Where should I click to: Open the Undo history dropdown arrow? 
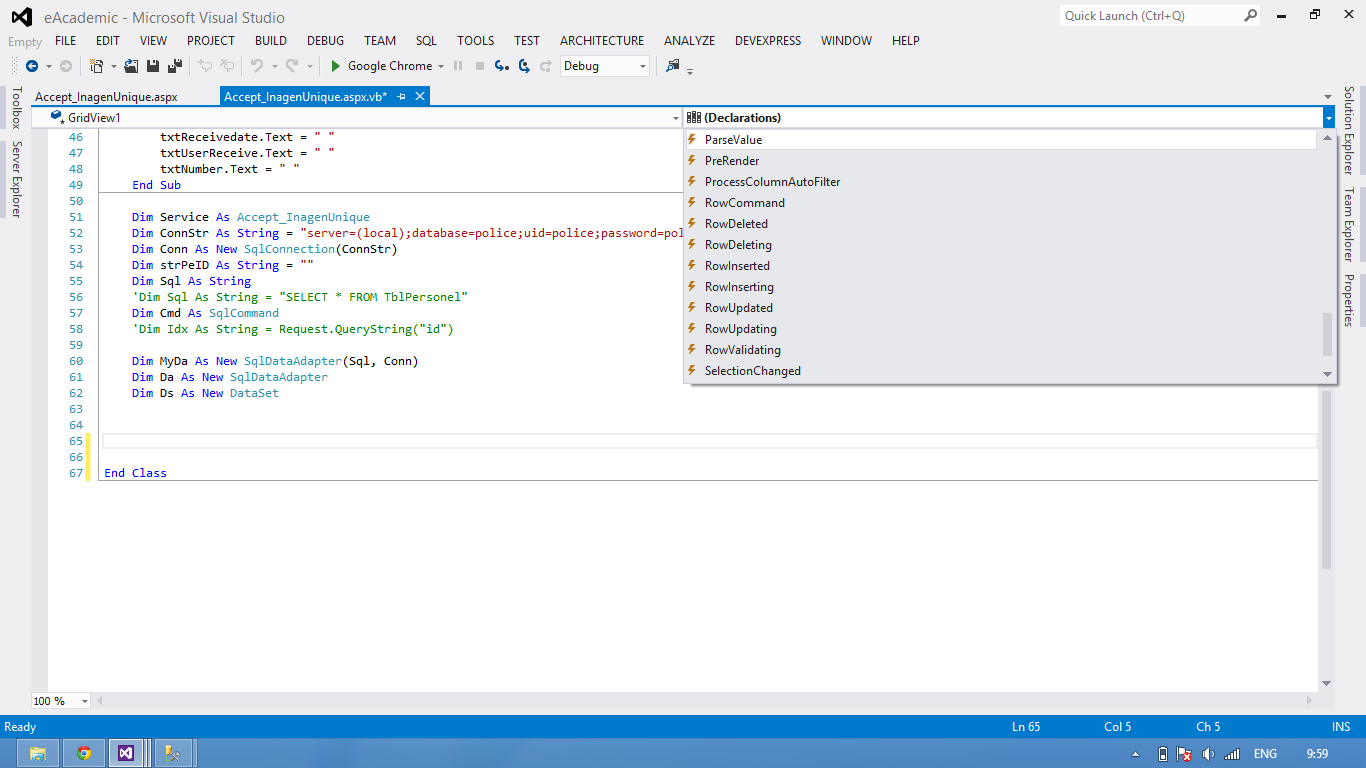pyautogui.click(x=274, y=66)
